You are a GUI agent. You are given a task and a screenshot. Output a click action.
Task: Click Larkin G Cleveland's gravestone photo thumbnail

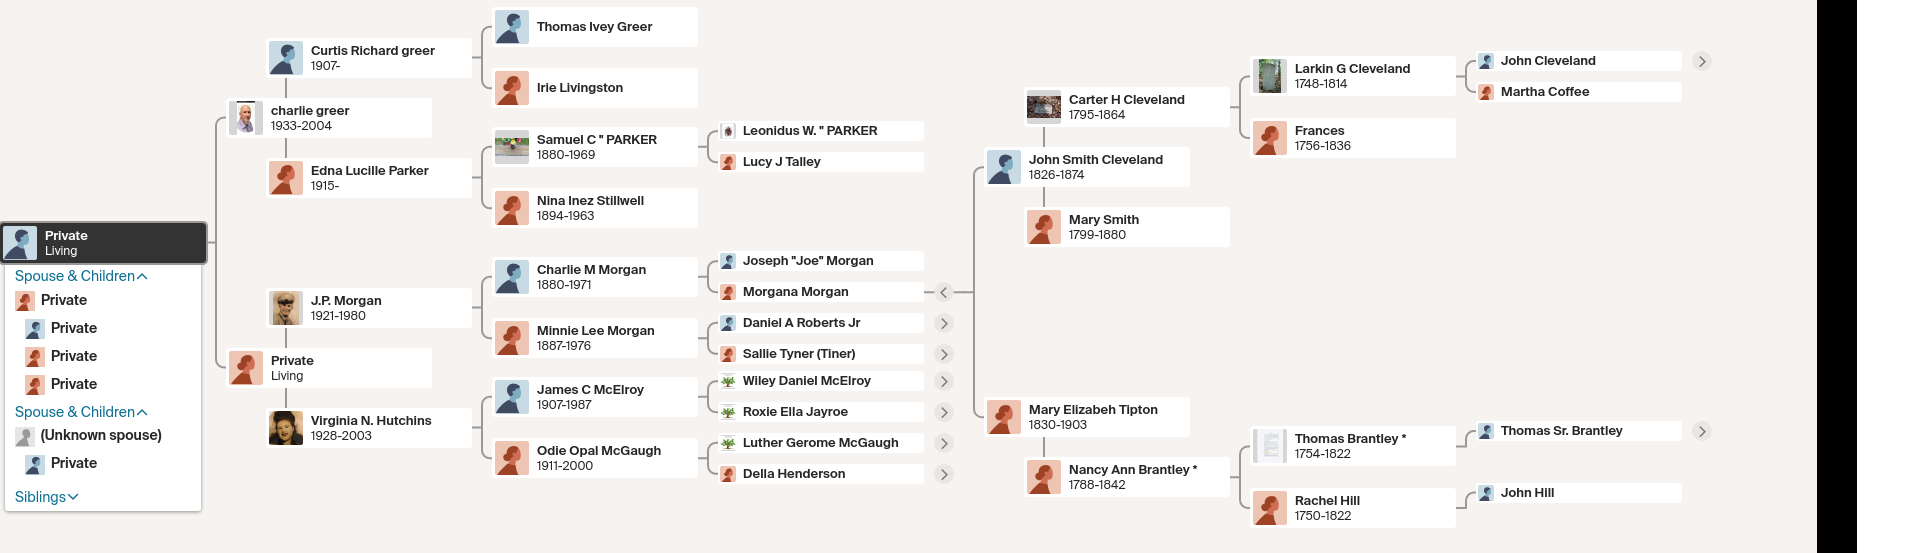click(1270, 76)
